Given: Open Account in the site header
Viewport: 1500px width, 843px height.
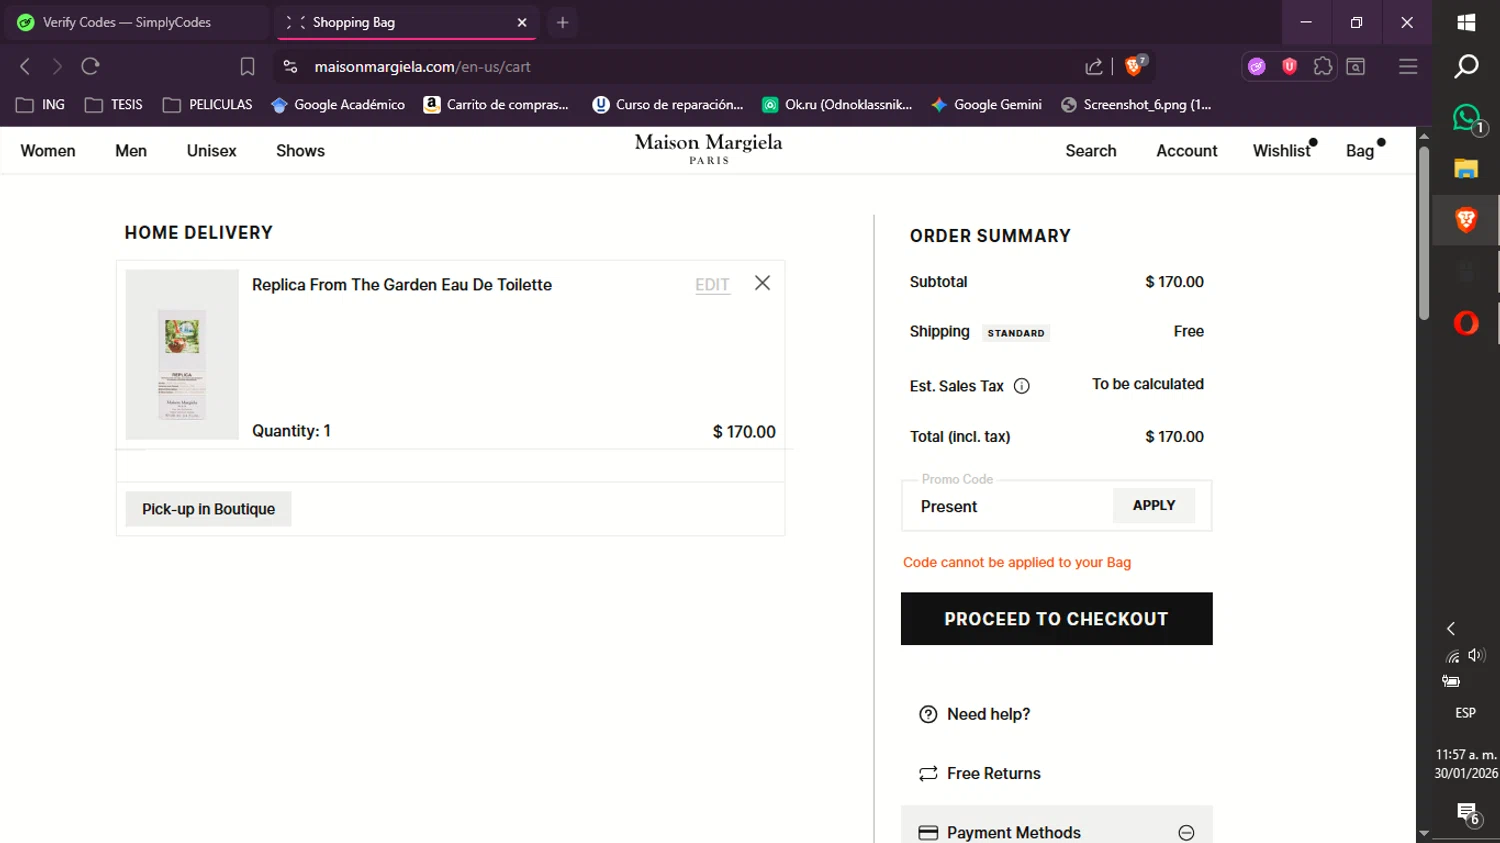Looking at the screenshot, I should pyautogui.click(x=1187, y=151).
